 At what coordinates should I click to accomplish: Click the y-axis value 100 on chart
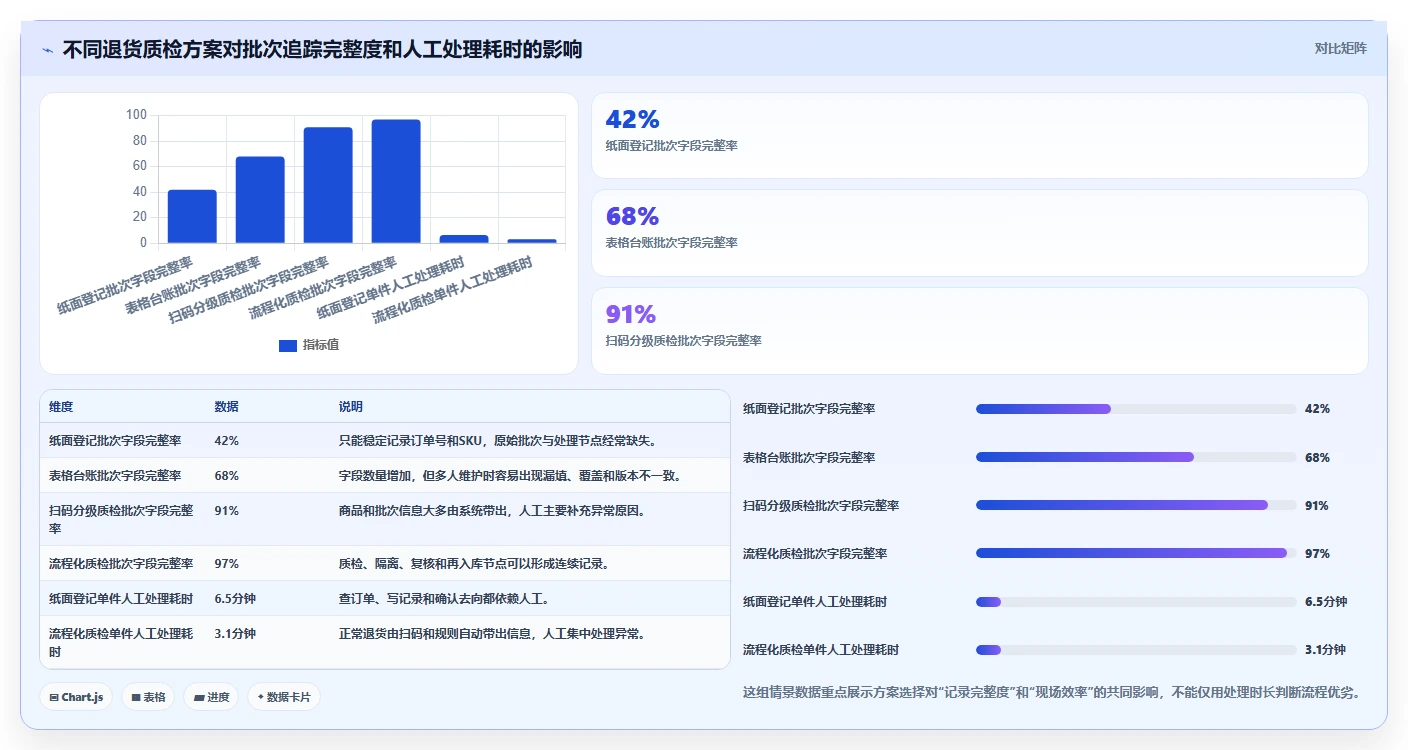coord(136,115)
